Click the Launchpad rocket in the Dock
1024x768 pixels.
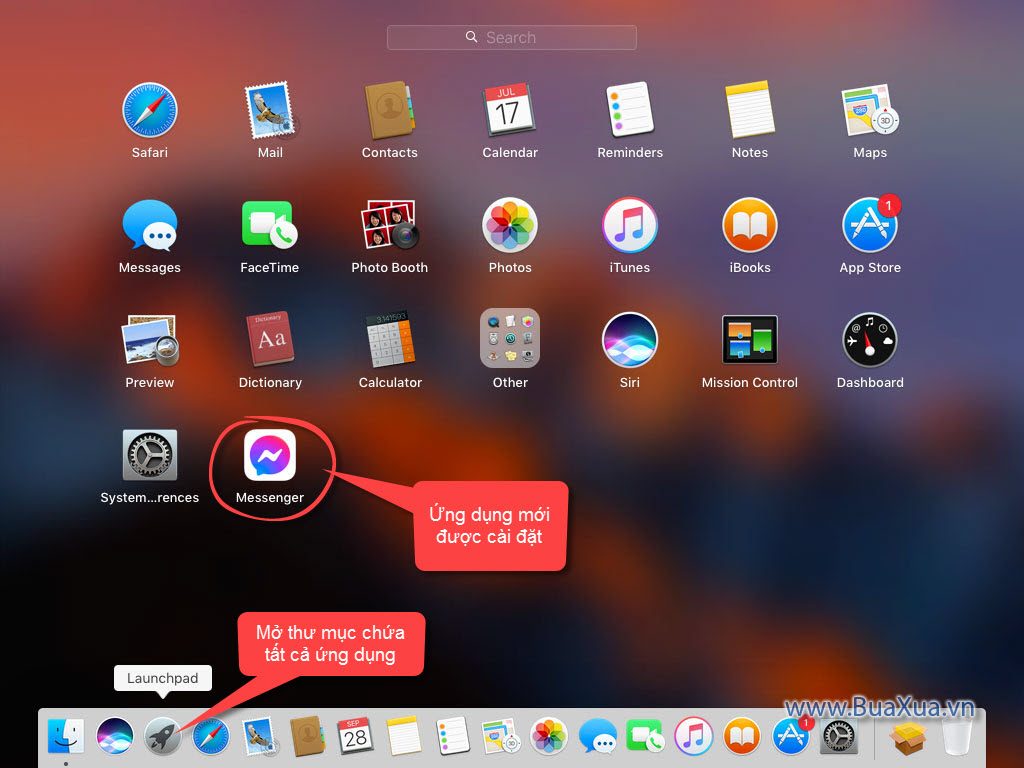pyautogui.click(x=163, y=736)
